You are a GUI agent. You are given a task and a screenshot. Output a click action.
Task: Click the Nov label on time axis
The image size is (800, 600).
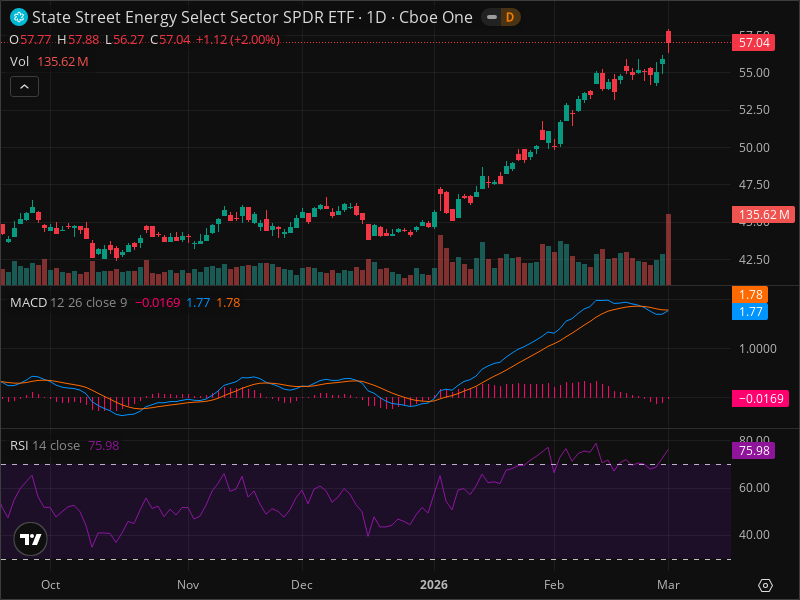coord(188,585)
